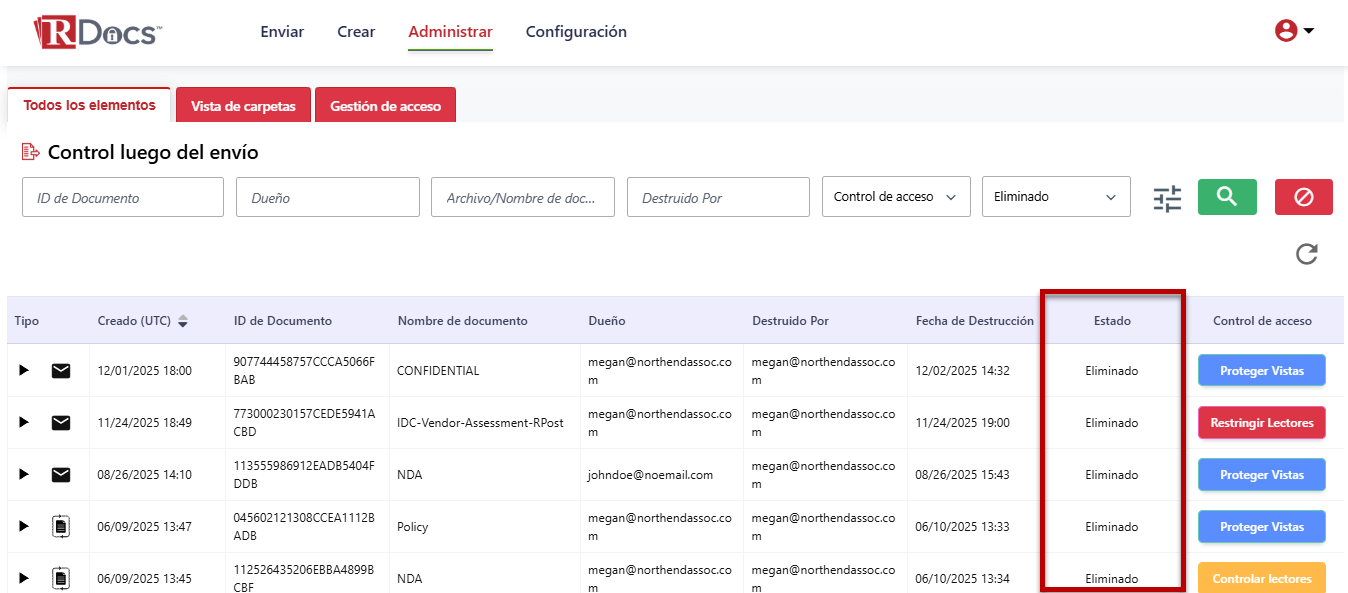1348x593 pixels.
Task: Click Proteger Vistas for CONFIDENTIAL document
Action: pos(1261,371)
